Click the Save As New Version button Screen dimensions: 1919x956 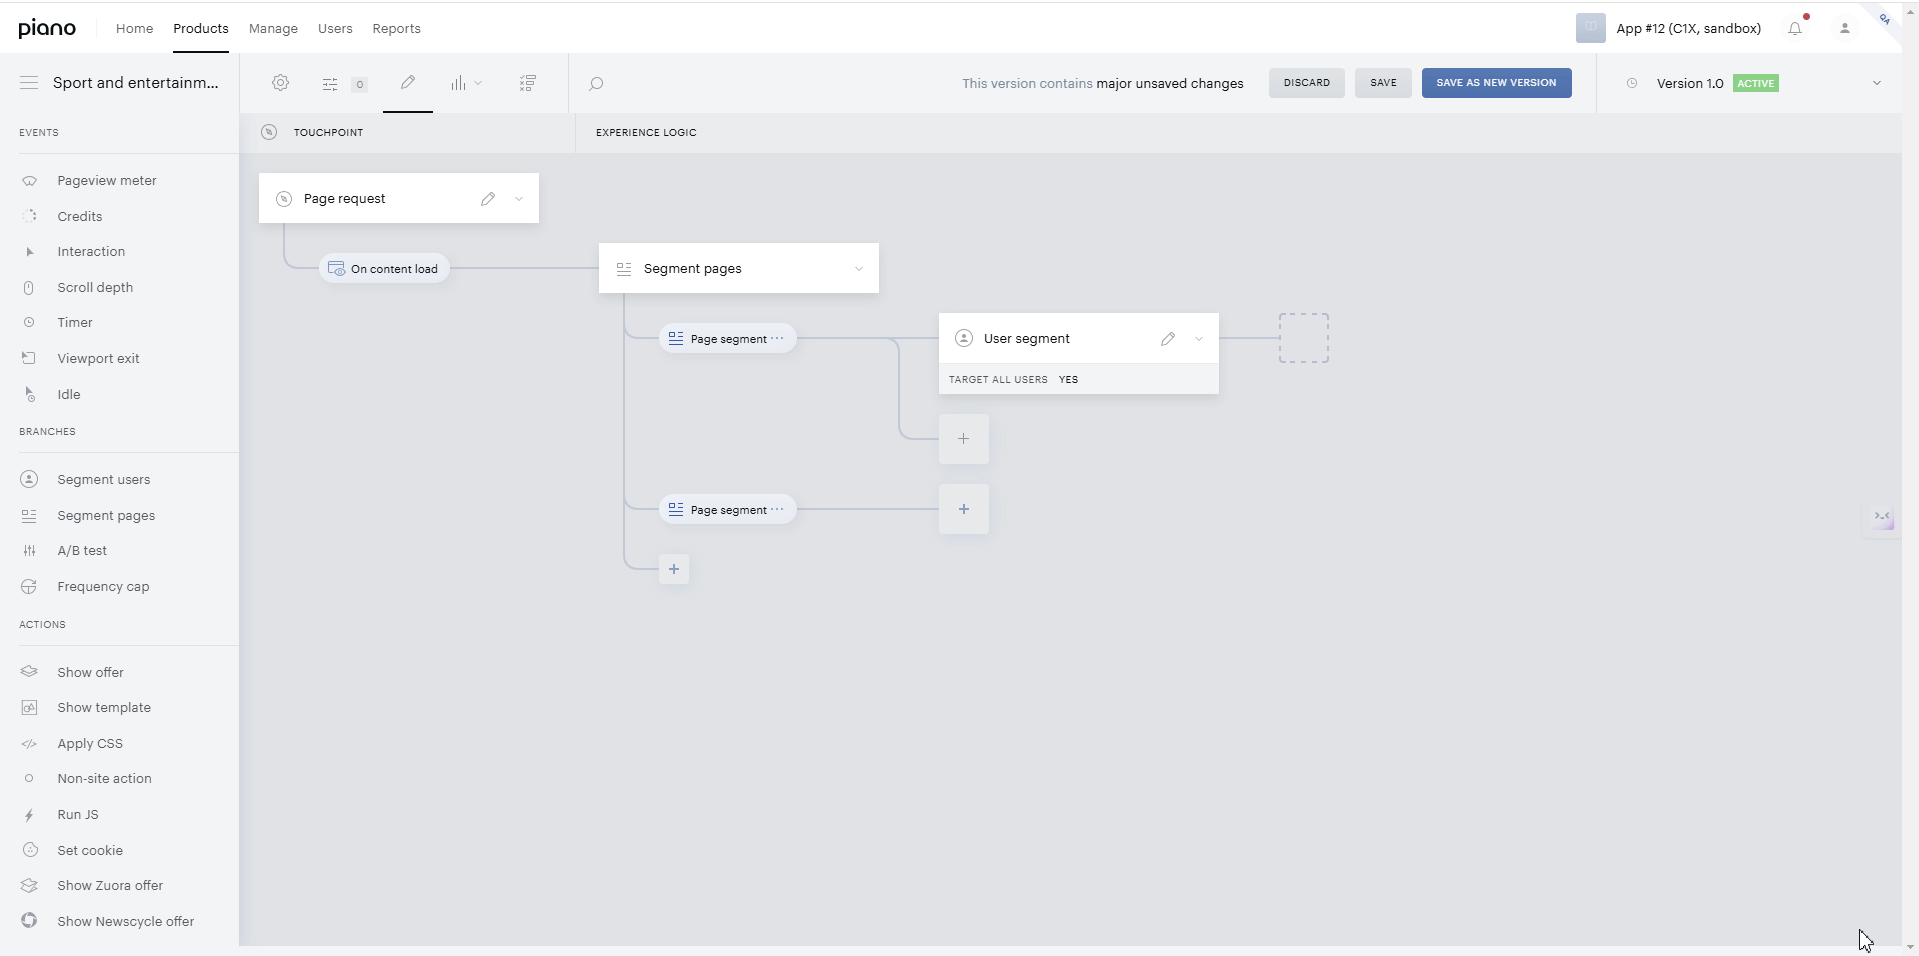click(1496, 83)
